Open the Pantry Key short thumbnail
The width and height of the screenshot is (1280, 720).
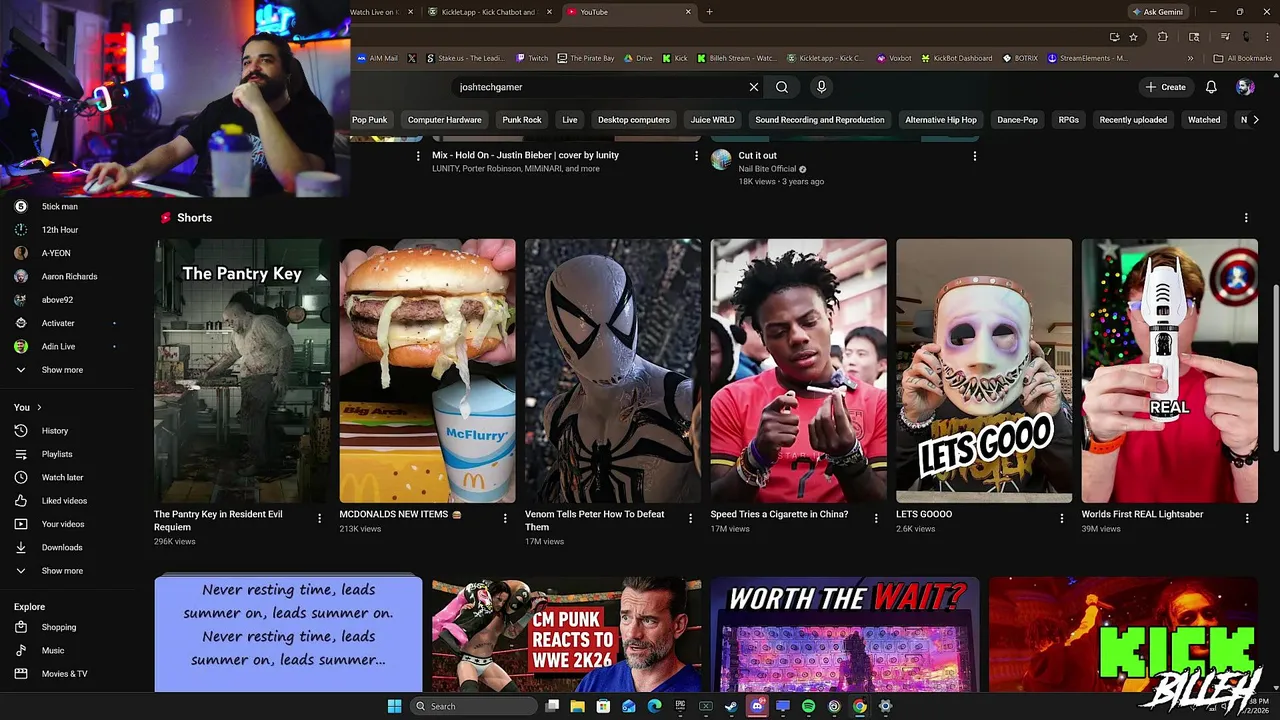[x=242, y=370]
